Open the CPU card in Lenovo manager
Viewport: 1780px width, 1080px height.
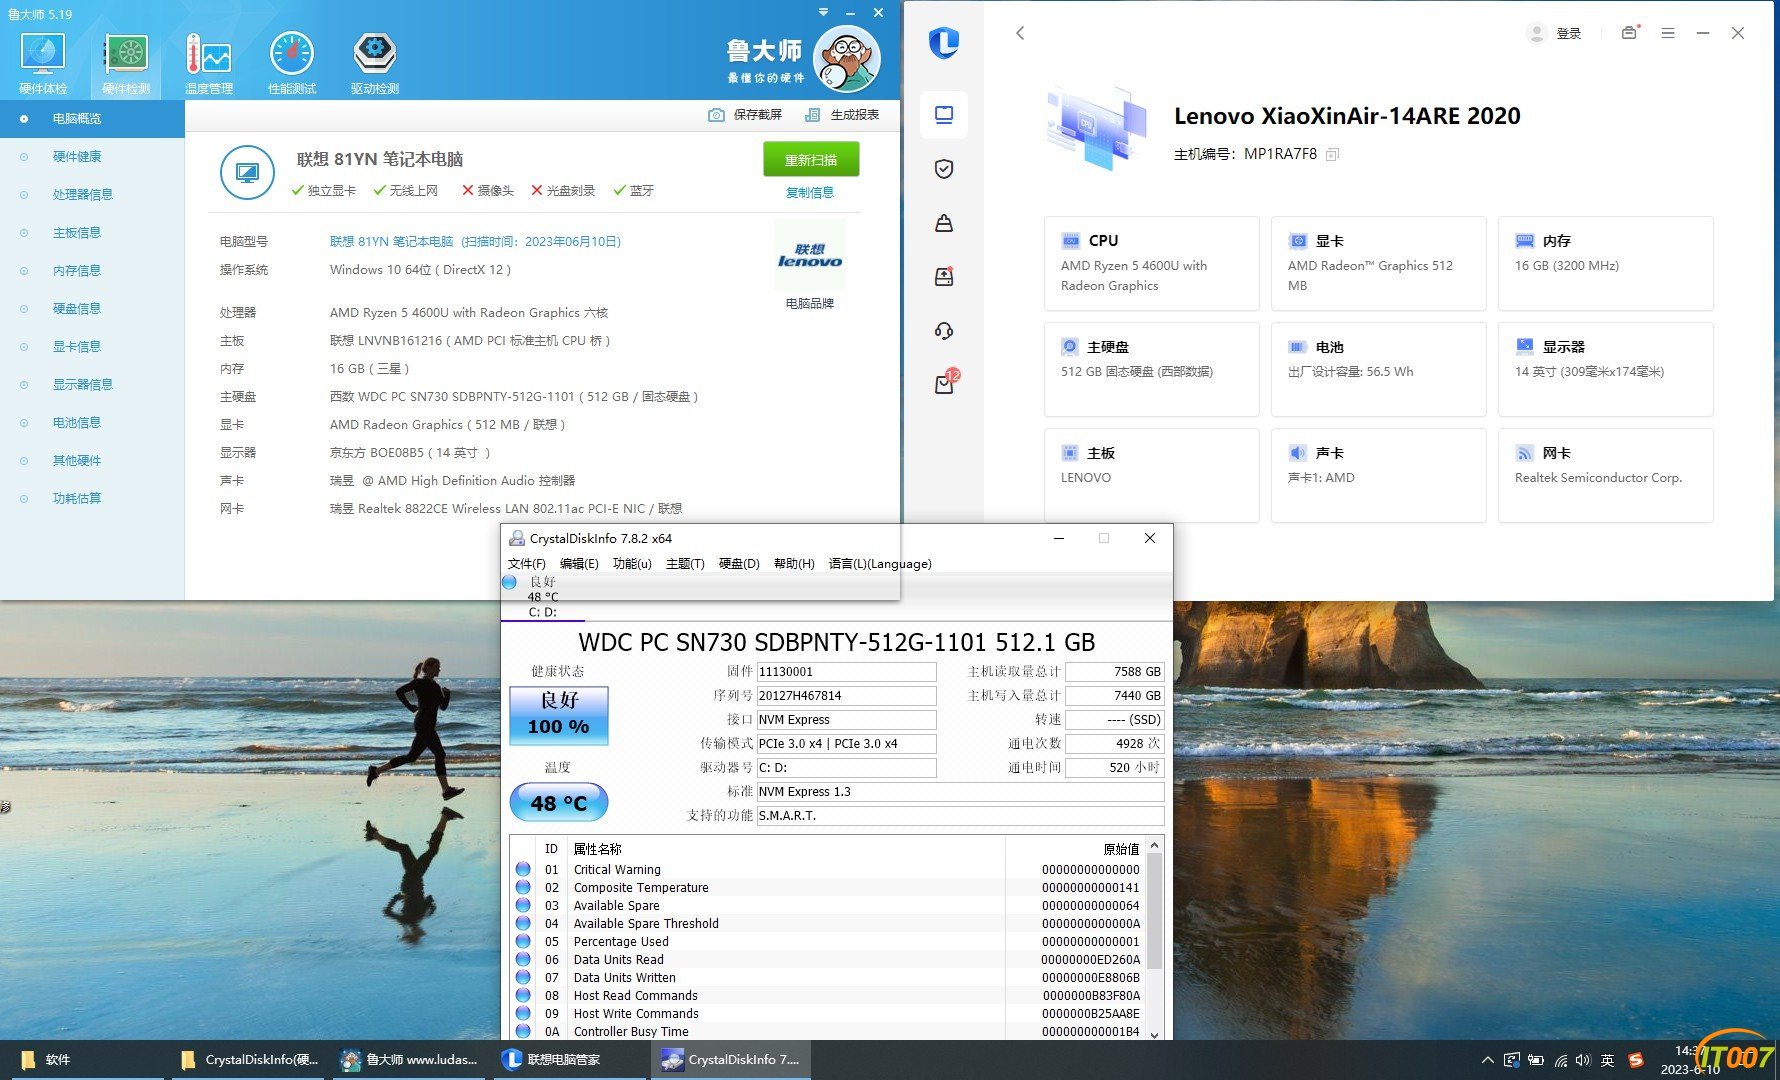click(x=1152, y=263)
